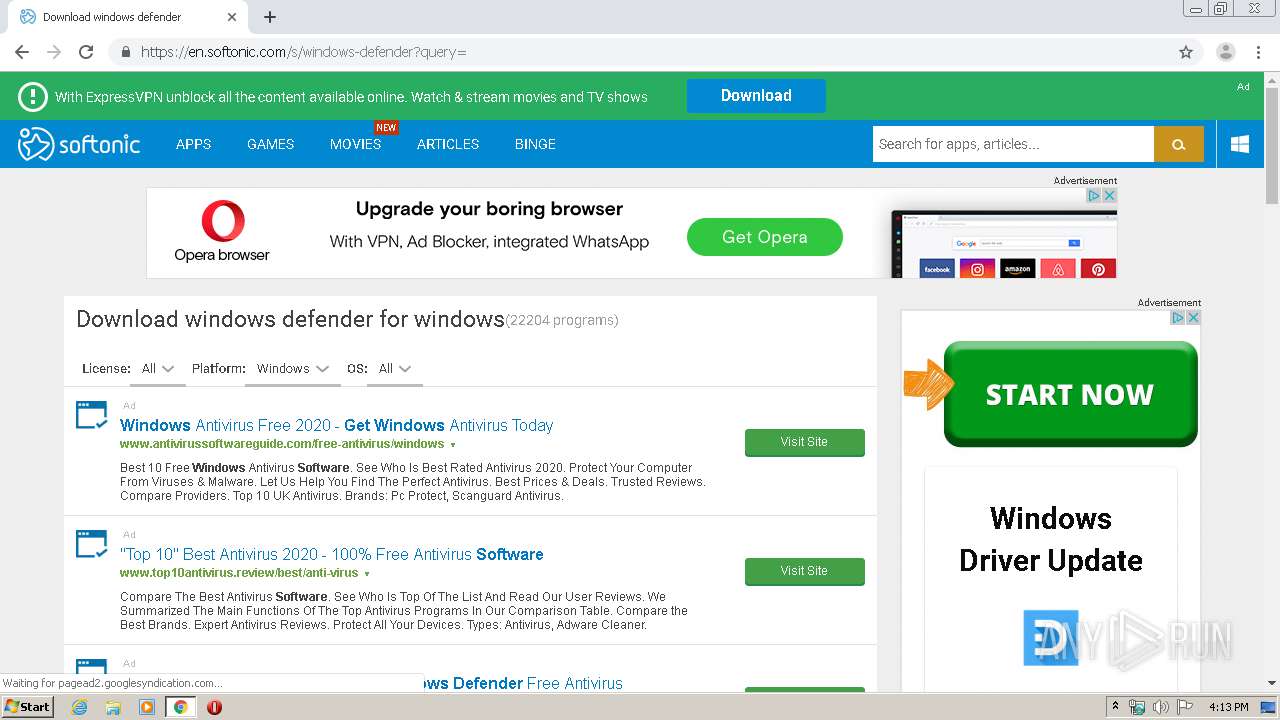Click www.top10antivirus.review URL text
The image size is (1280, 720).
tap(239, 573)
